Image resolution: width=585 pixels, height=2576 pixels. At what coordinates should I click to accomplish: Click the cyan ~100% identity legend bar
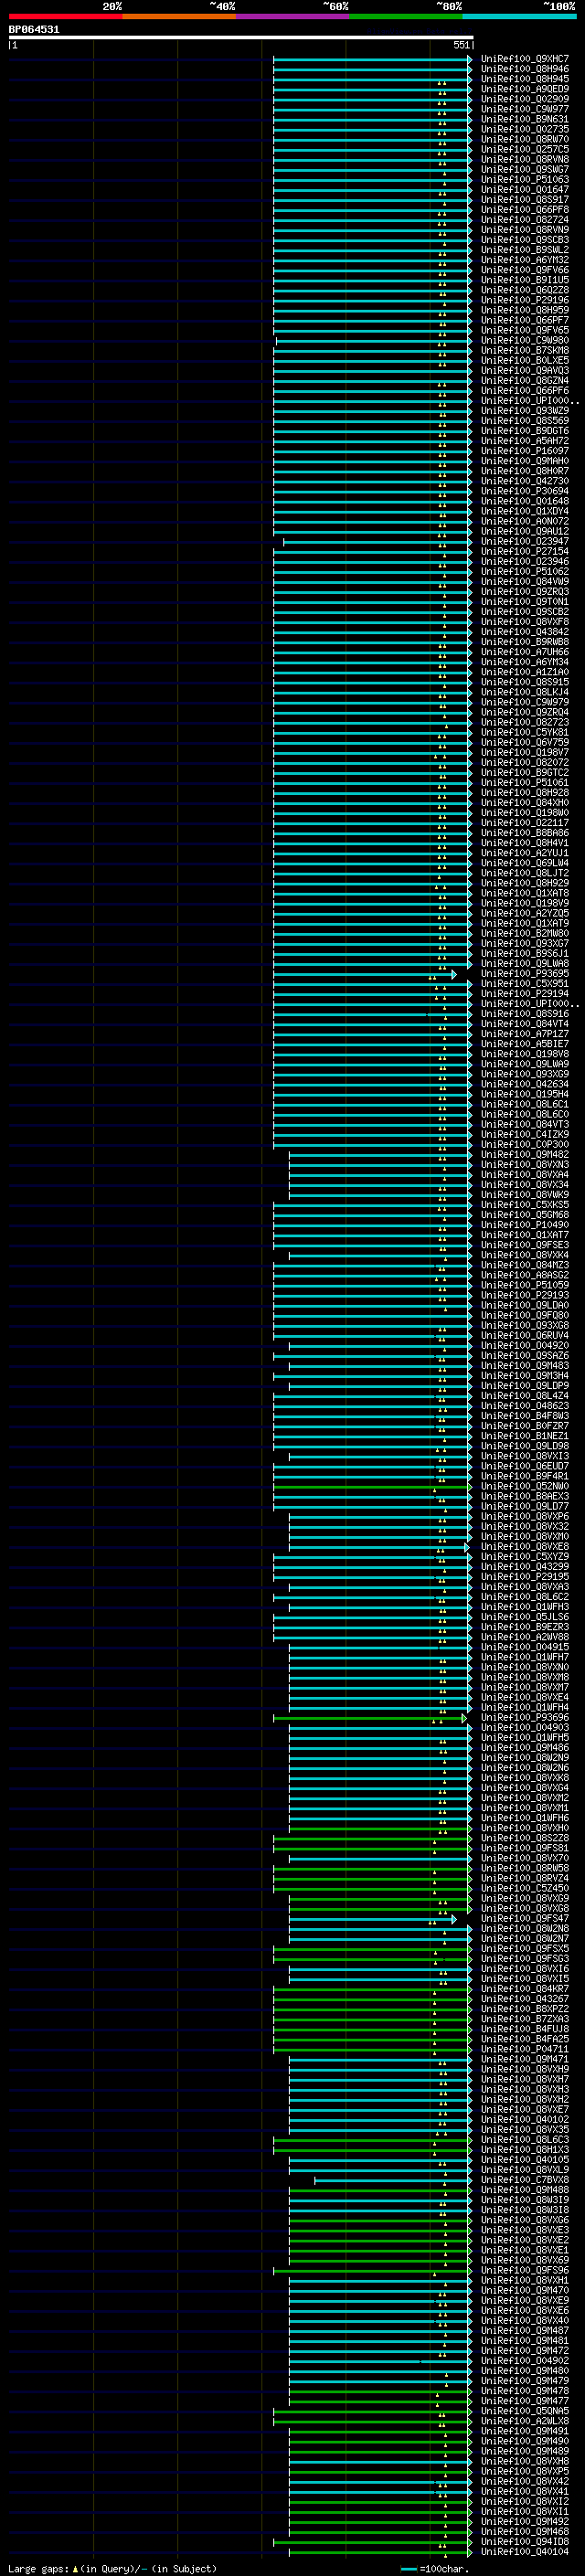(x=520, y=16)
